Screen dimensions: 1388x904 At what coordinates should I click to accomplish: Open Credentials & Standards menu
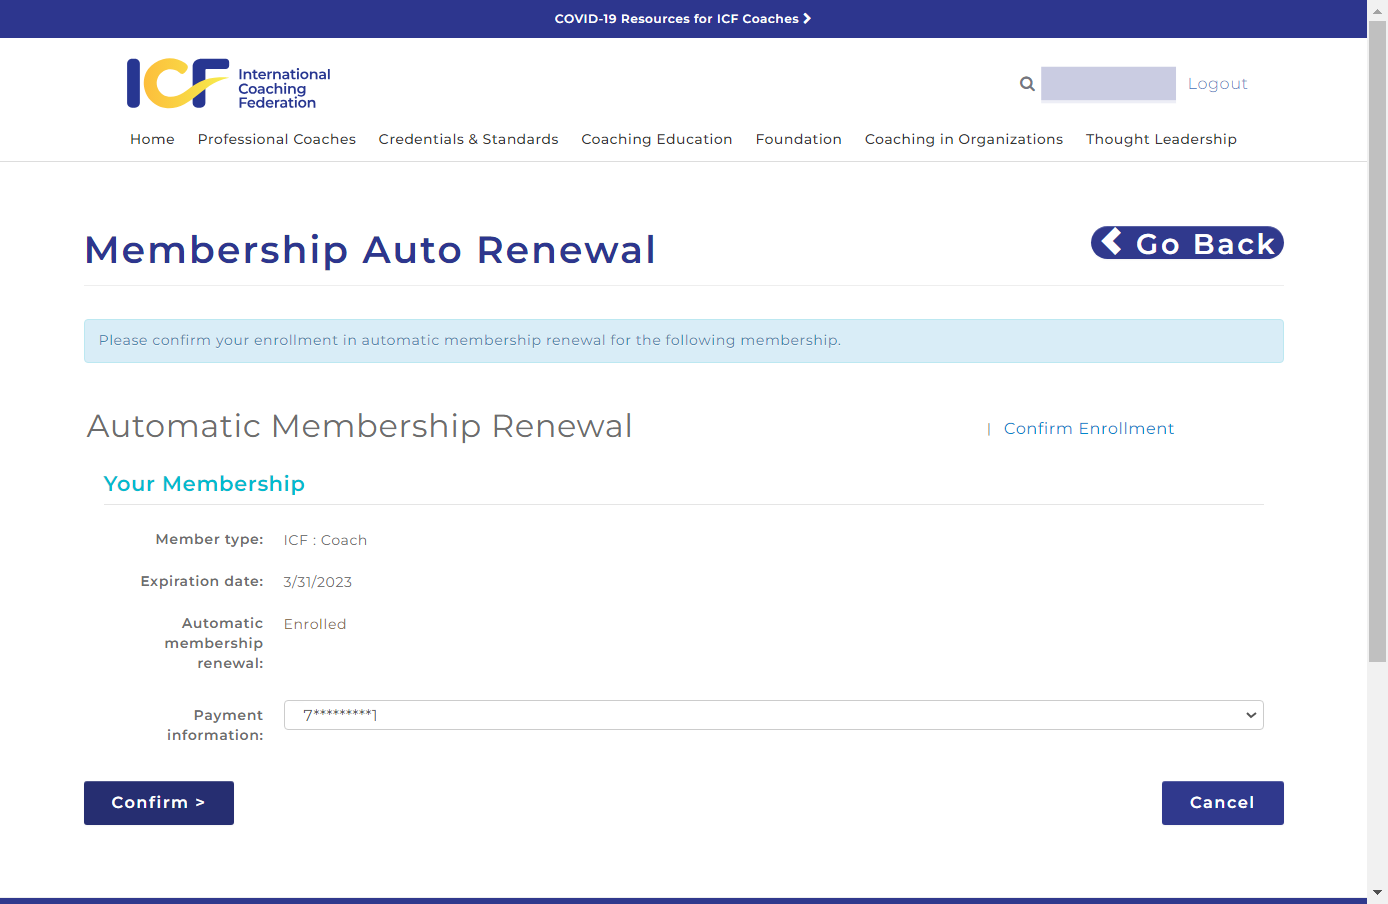coord(468,139)
